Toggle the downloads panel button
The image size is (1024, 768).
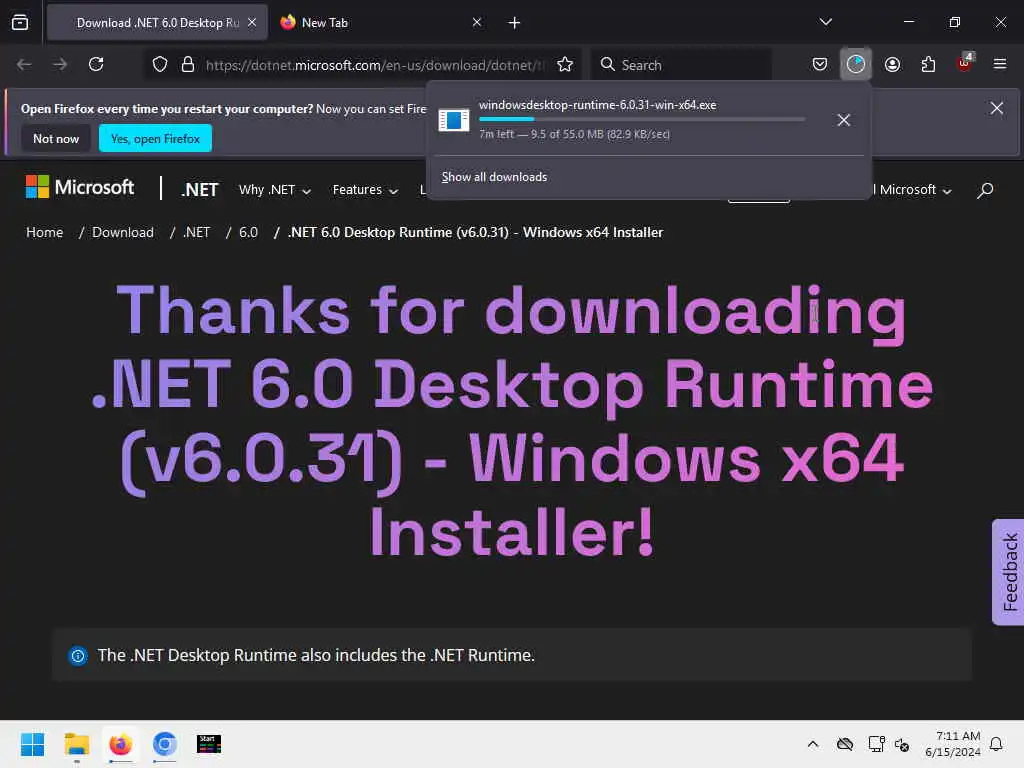[856, 64]
